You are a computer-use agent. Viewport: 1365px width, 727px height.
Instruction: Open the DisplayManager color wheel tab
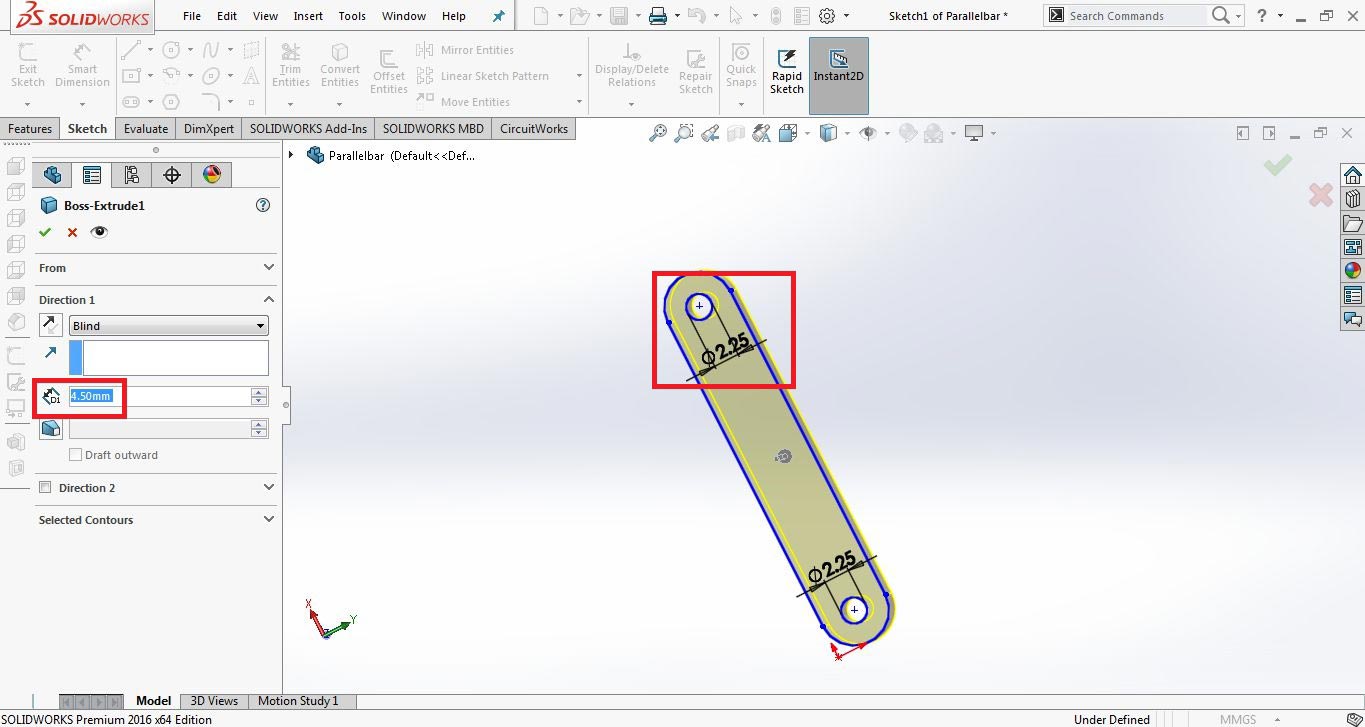[211, 175]
